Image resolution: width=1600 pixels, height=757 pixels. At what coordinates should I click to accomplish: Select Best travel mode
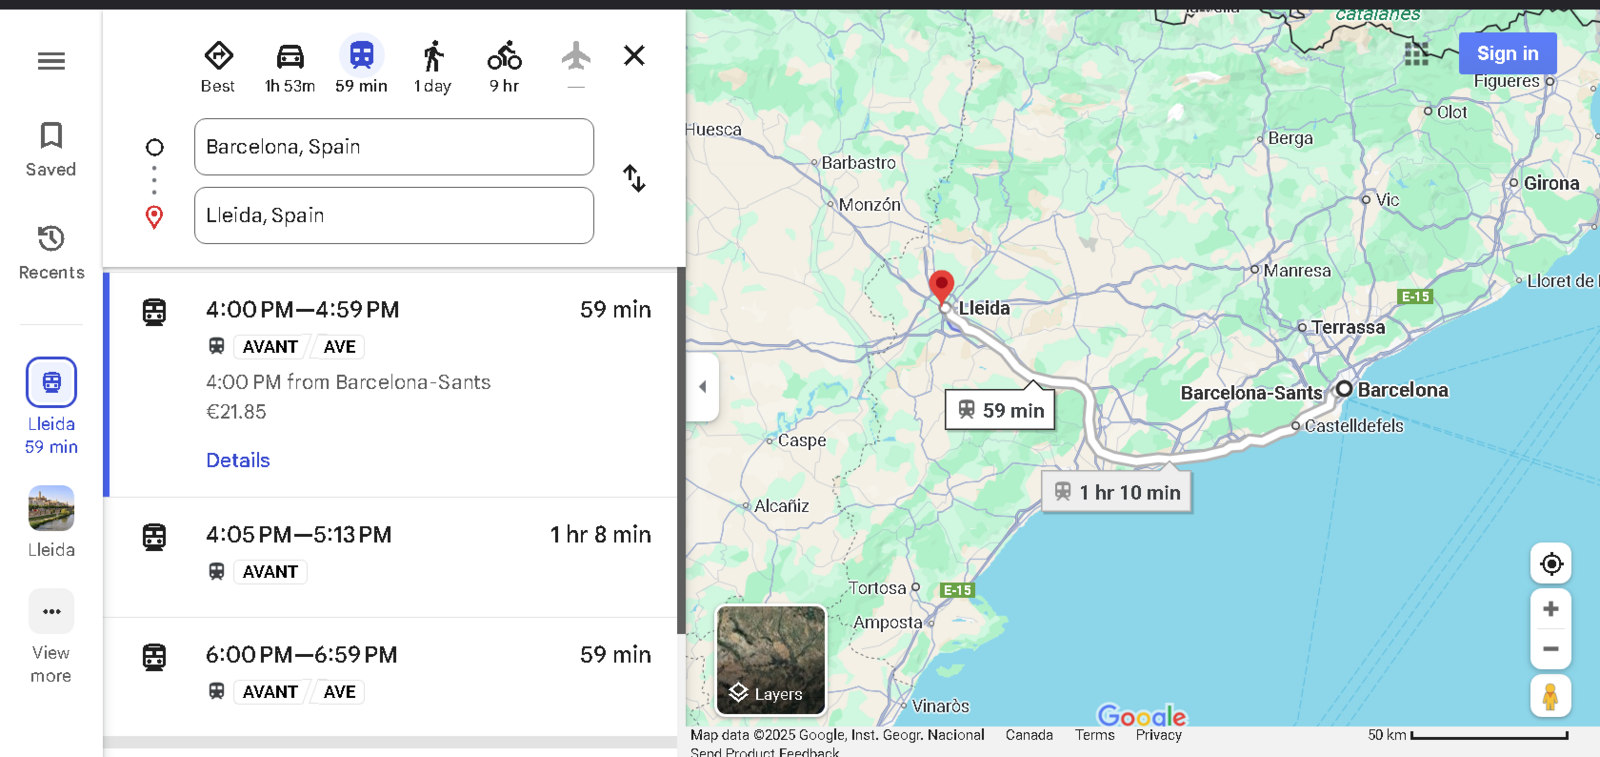[218, 67]
